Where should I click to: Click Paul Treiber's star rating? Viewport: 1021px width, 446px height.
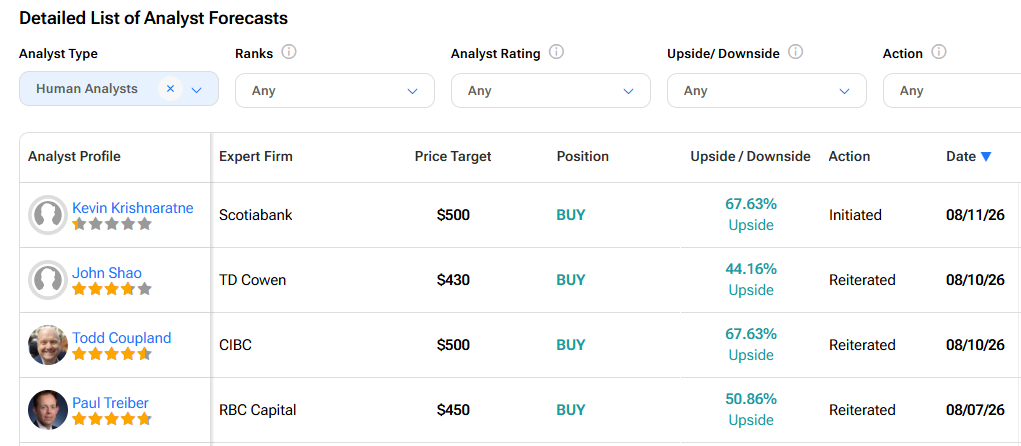click(x=112, y=419)
